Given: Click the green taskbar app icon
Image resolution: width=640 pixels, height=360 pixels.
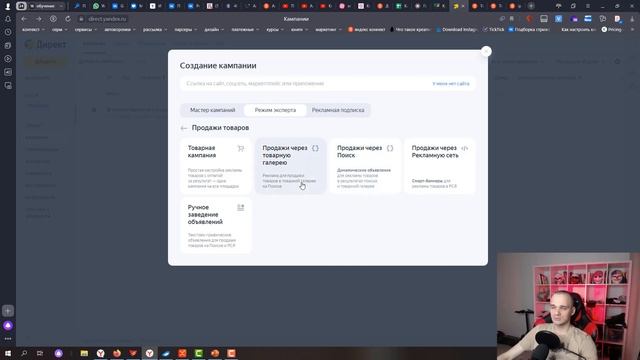Looking at the screenshot, I should point(199,353).
